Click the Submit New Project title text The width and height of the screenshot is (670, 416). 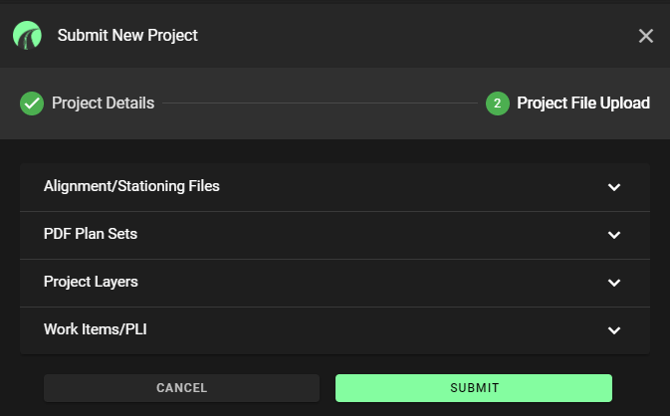(128, 35)
